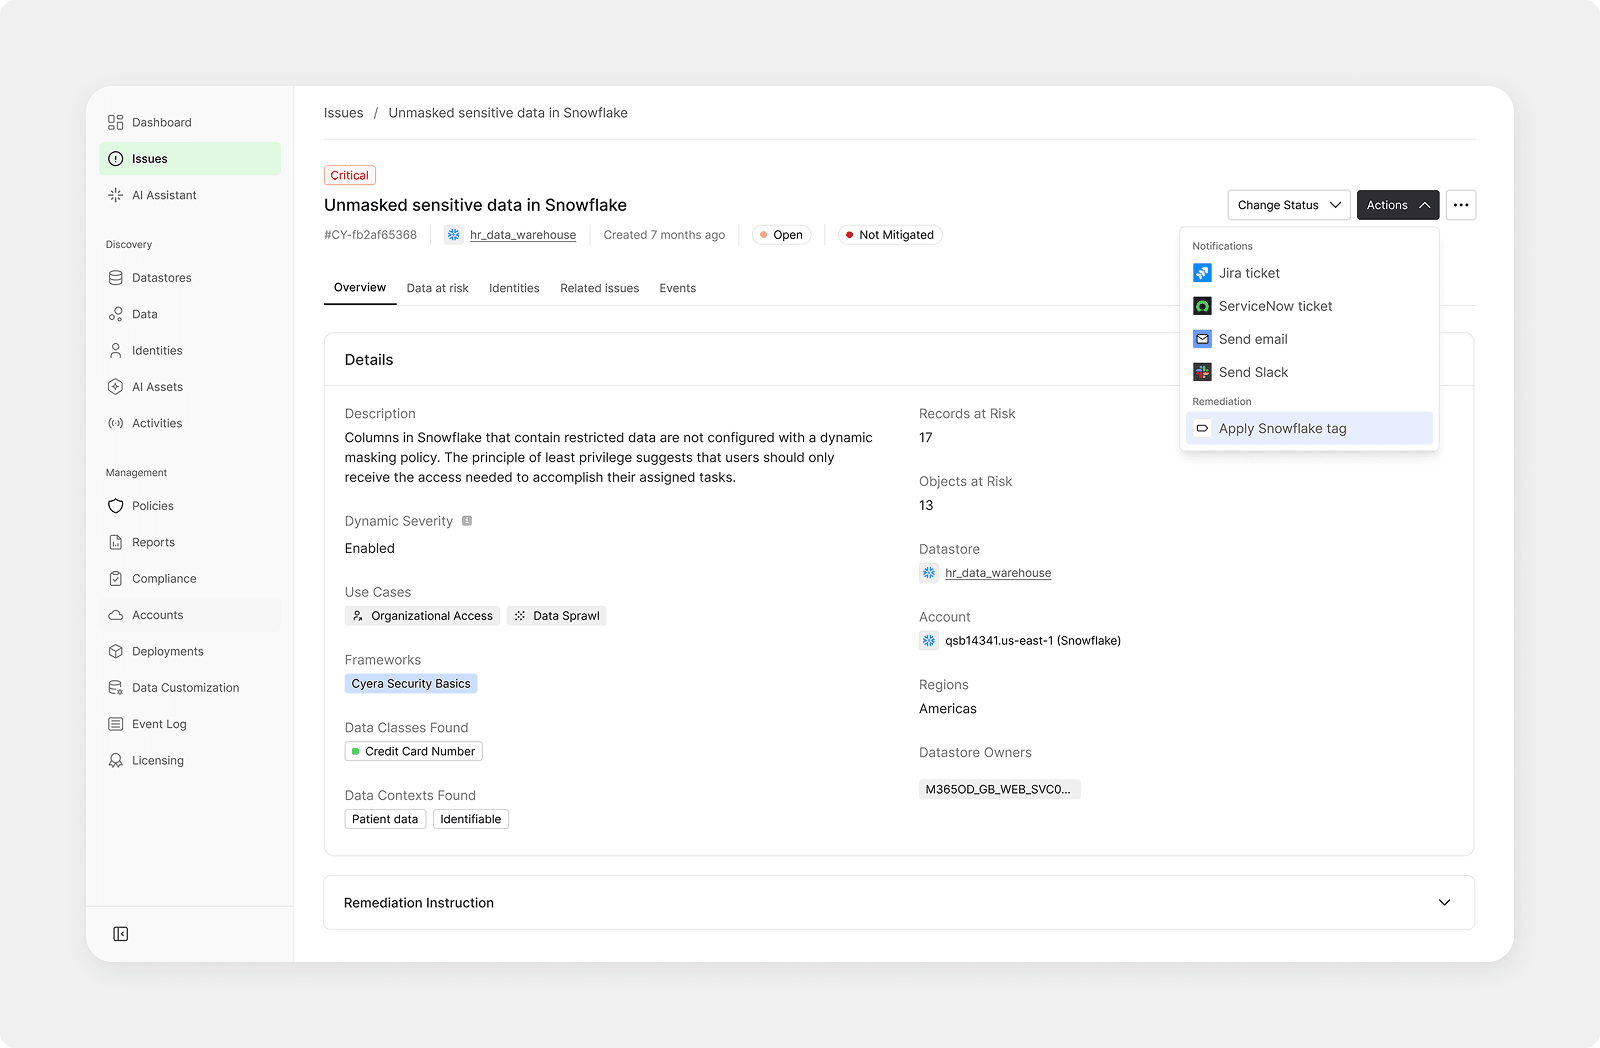Open the more options ellipsis menu

(x=1461, y=204)
